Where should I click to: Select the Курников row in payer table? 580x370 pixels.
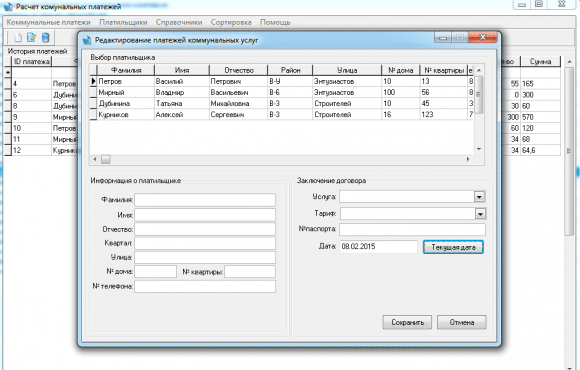pyautogui.click(x=282, y=115)
